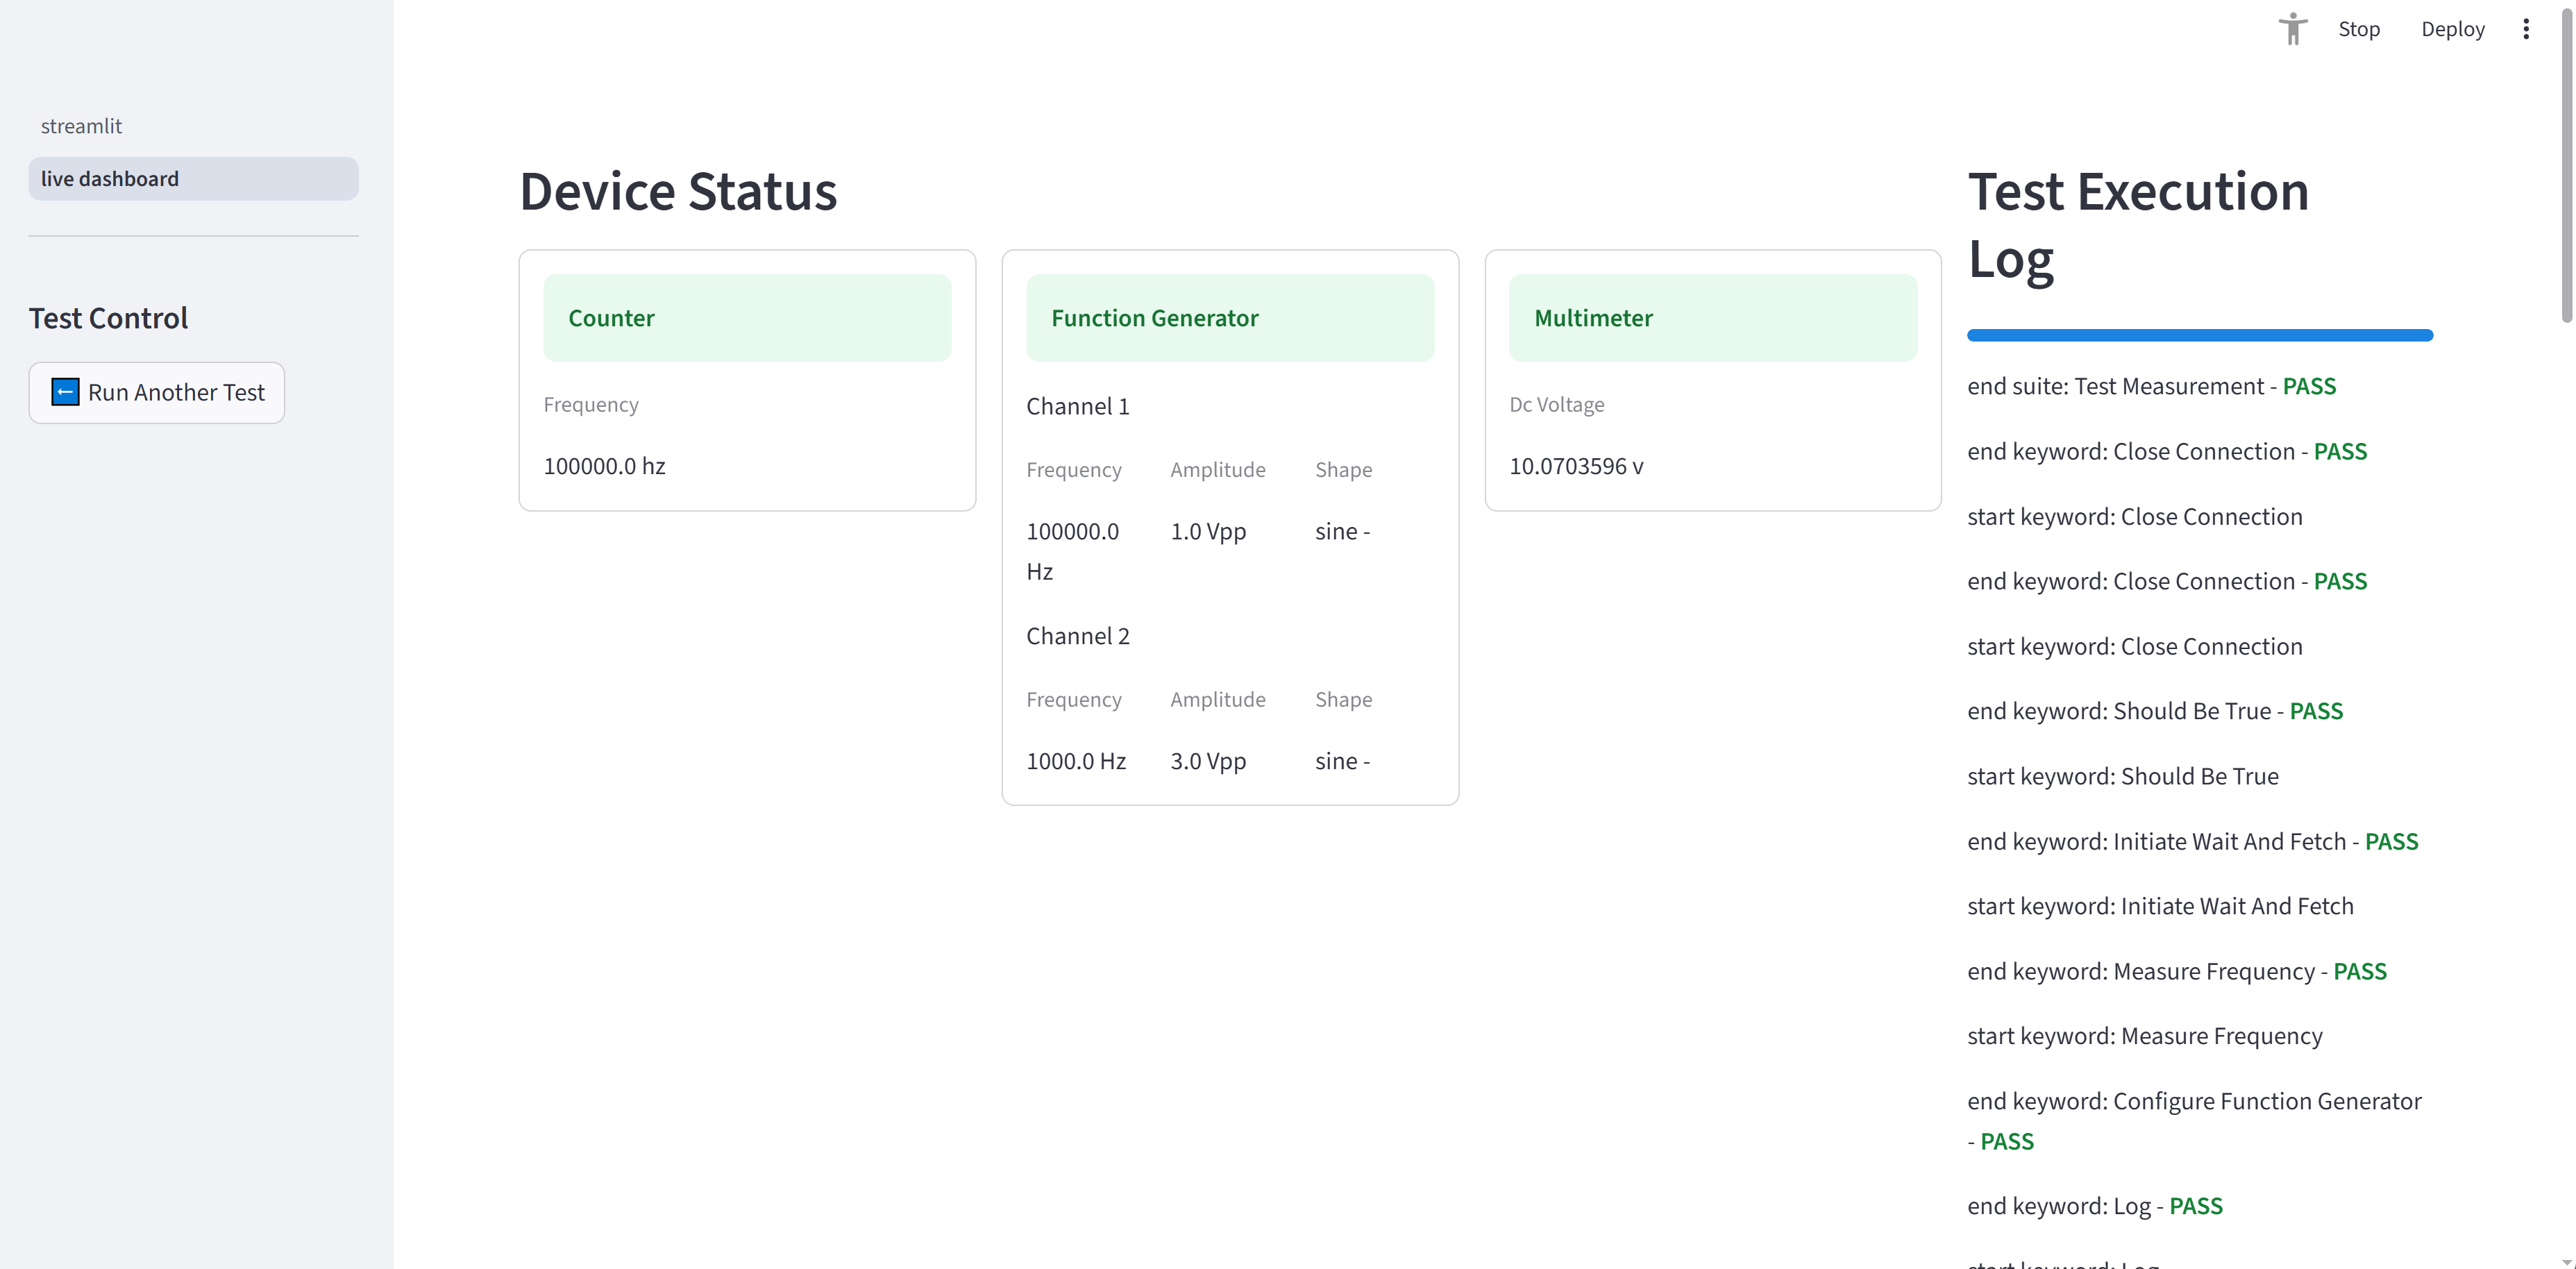Viewport: 2576px width, 1269px height.
Task: Click log entry start keyword Initiate Wait And Fetch
Action: point(2160,906)
